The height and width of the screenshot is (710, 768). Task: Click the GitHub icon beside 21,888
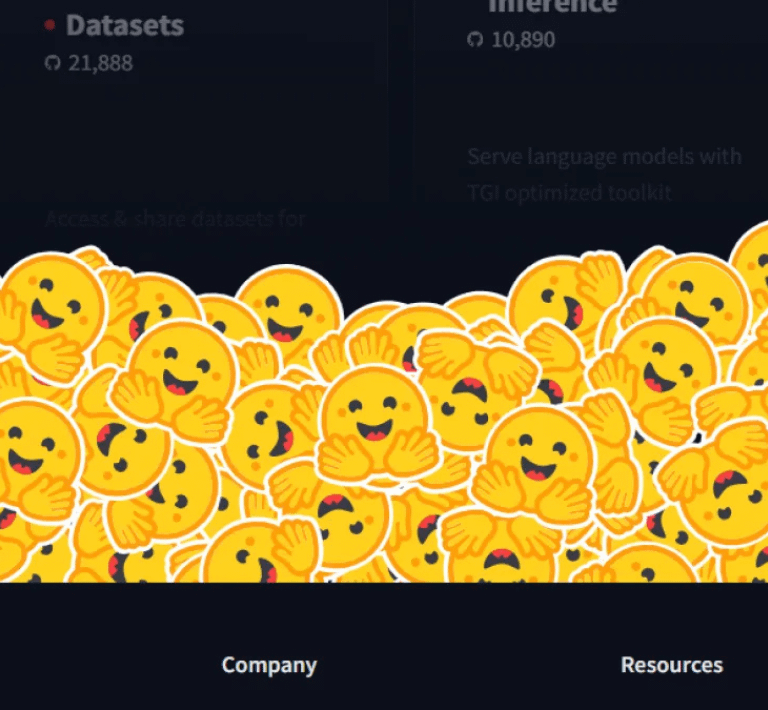(x=52, y=63)
